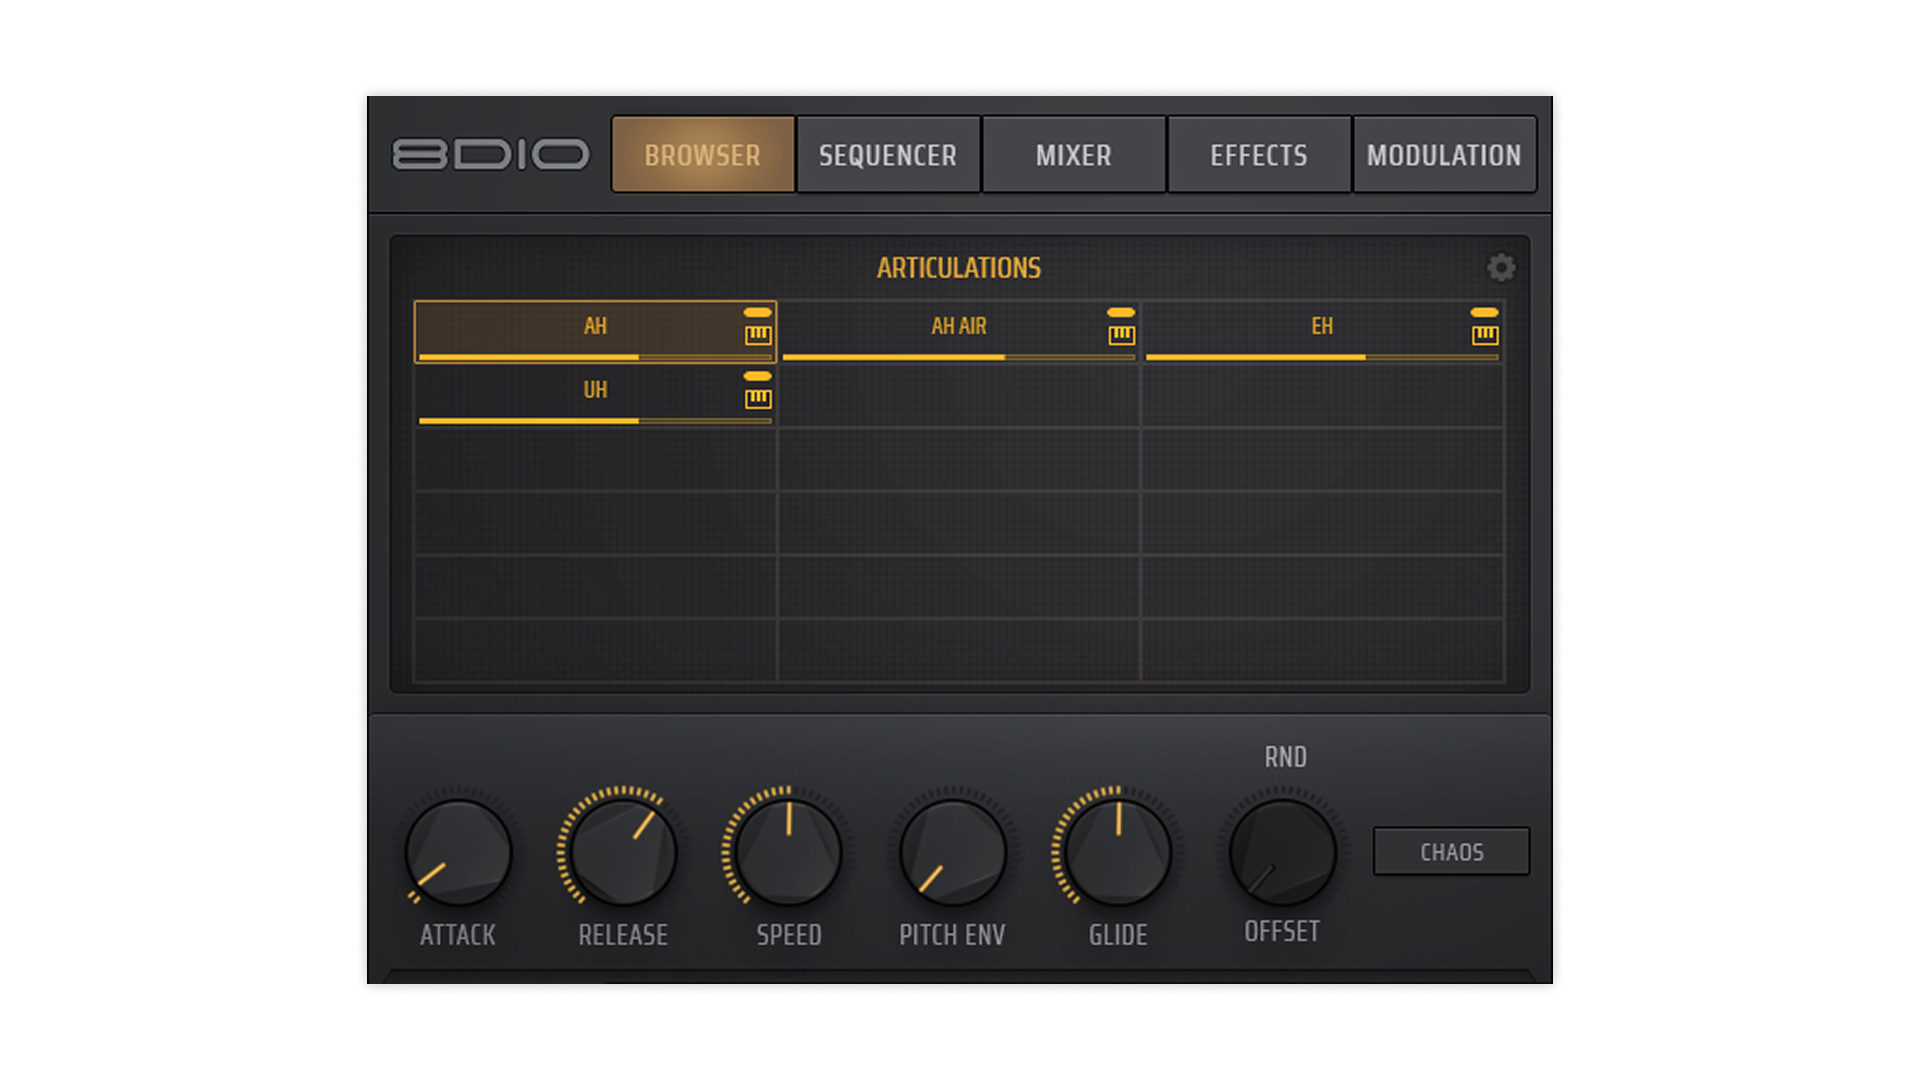Image resolution: width=1920 pixels, height=1080 pixels.
Task: Click the RND Offset knob
Action: 1282,851
